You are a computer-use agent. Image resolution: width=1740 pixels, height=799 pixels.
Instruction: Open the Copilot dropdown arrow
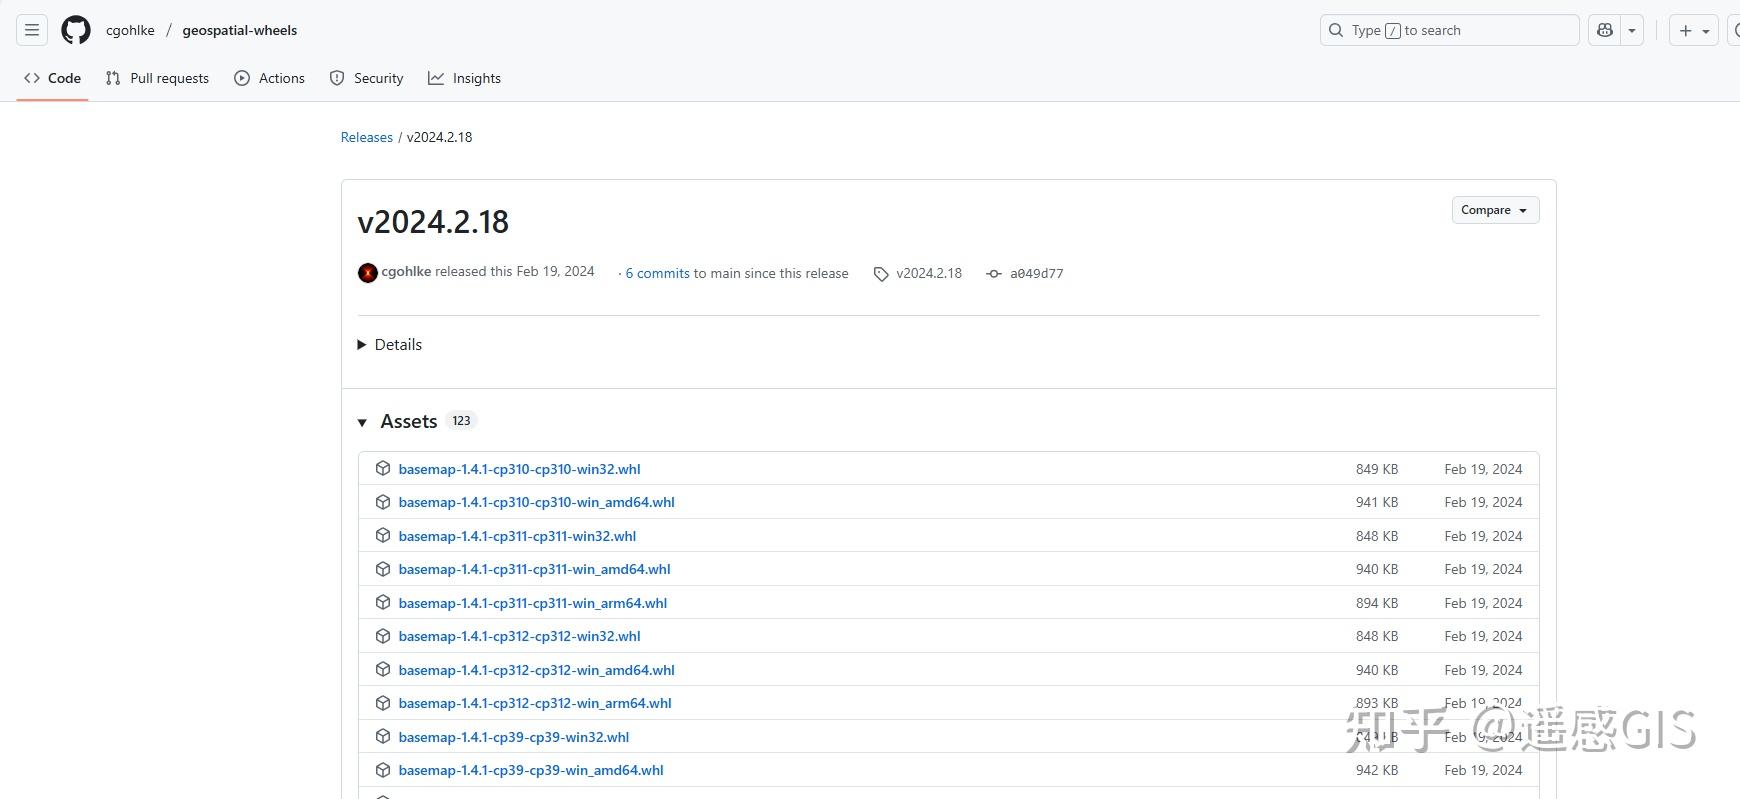pos(1632,30)
